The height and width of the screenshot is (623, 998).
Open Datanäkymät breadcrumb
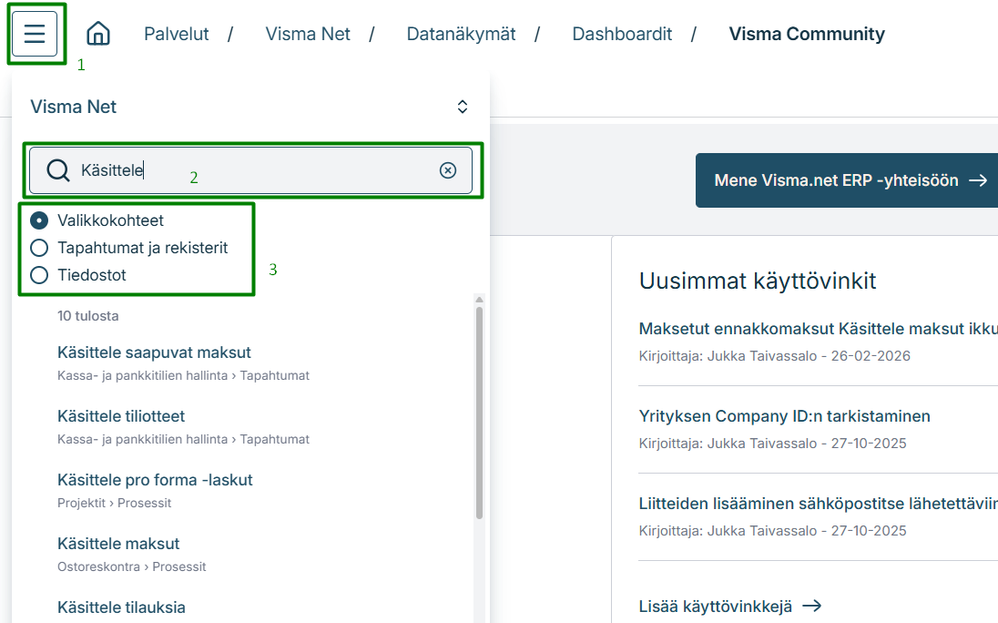(x=461, y=34)
